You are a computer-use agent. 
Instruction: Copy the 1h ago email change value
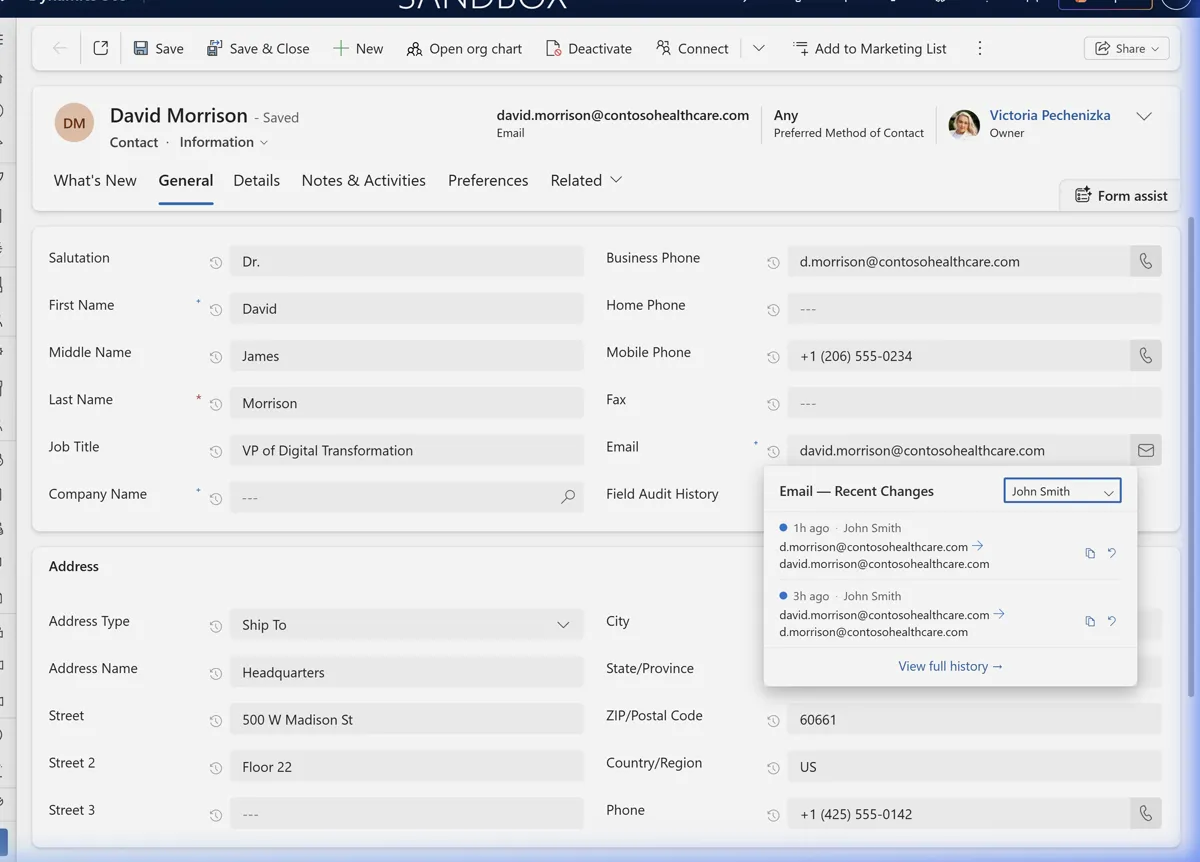pyautogui.click(x=1089, y=552)
